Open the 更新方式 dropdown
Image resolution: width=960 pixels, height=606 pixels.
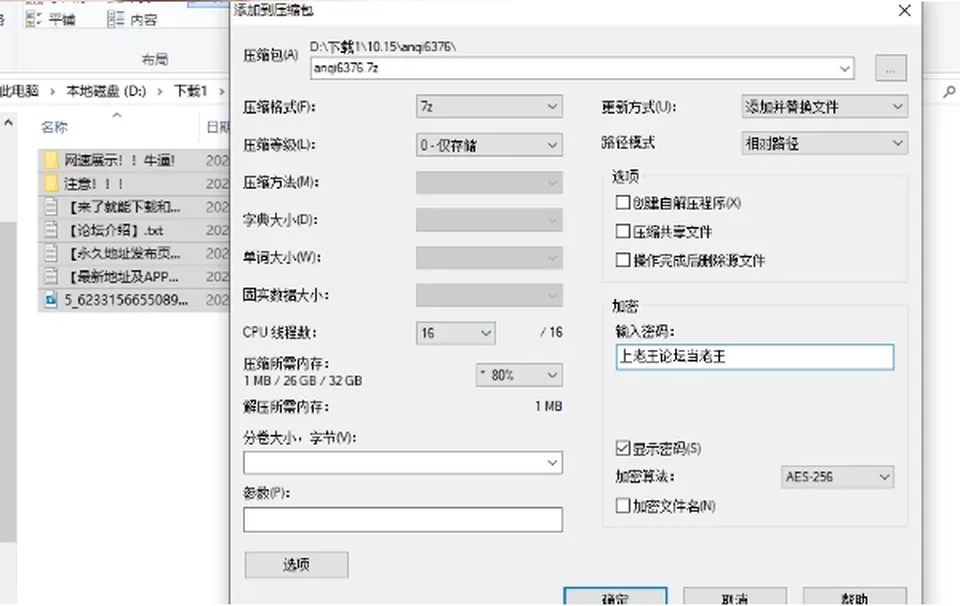pos(825,107)
